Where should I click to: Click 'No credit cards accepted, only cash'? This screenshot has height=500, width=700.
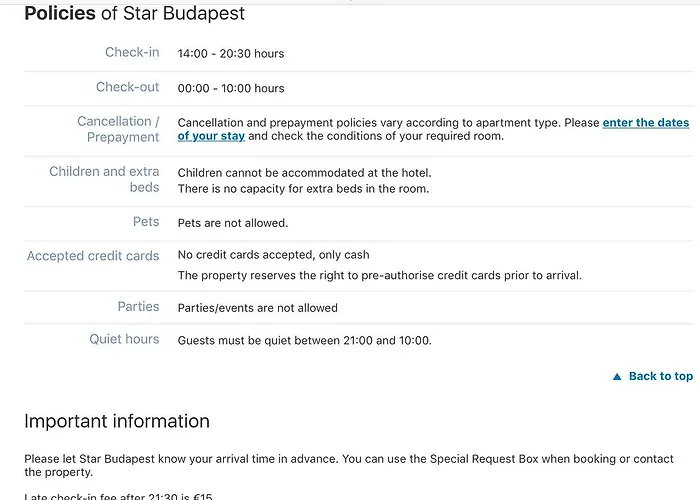point(274,255)
